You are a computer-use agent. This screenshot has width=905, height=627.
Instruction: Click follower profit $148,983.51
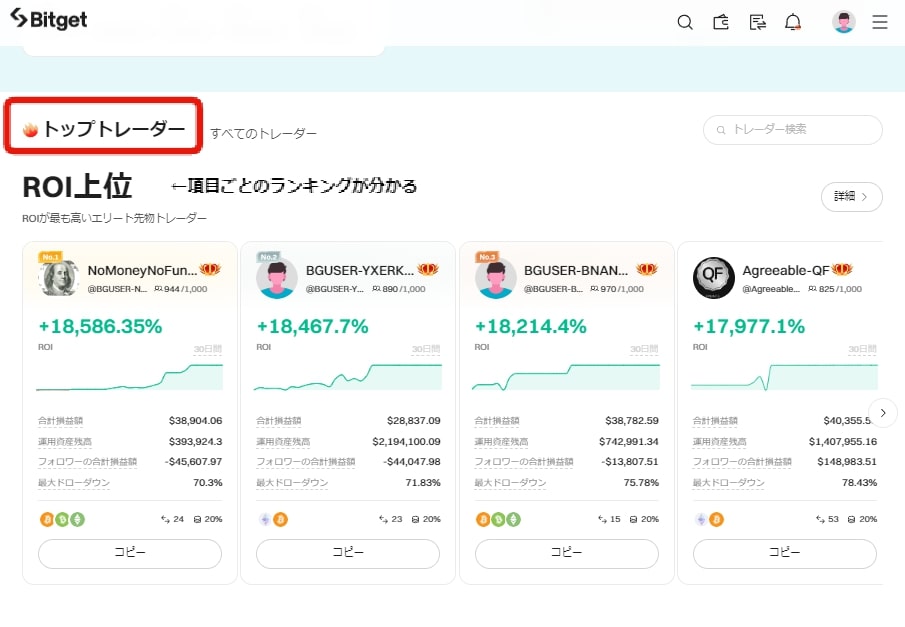click(847, 462)
